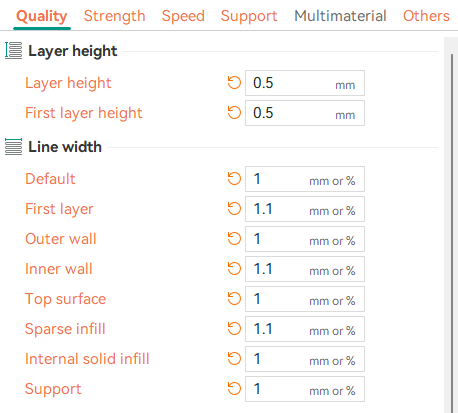Screen dimensions: 458x413
Task: Reset the Internal solid infill line width
Action: pos(234,359)
